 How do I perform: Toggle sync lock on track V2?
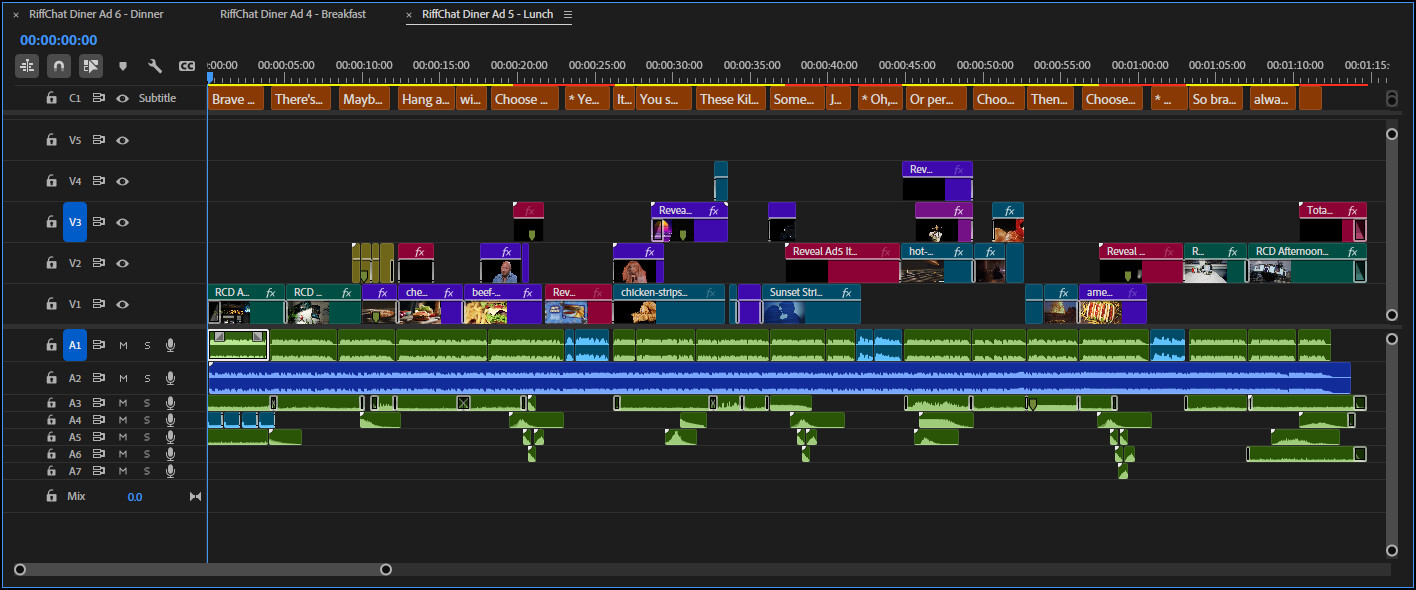[99, 263]
